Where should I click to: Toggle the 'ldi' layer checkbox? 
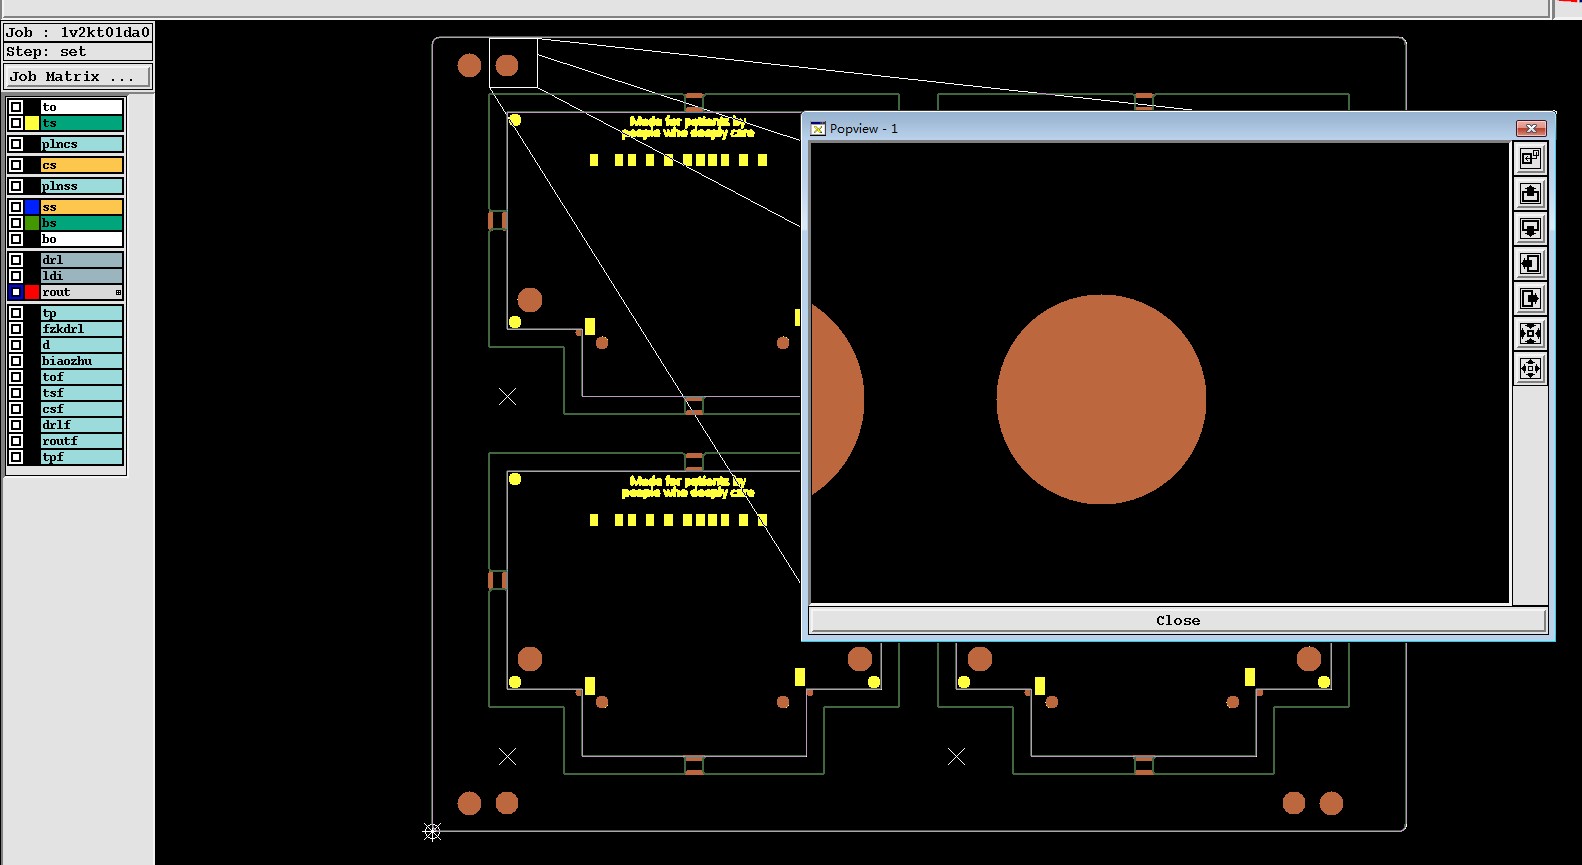tap(16, 276)
